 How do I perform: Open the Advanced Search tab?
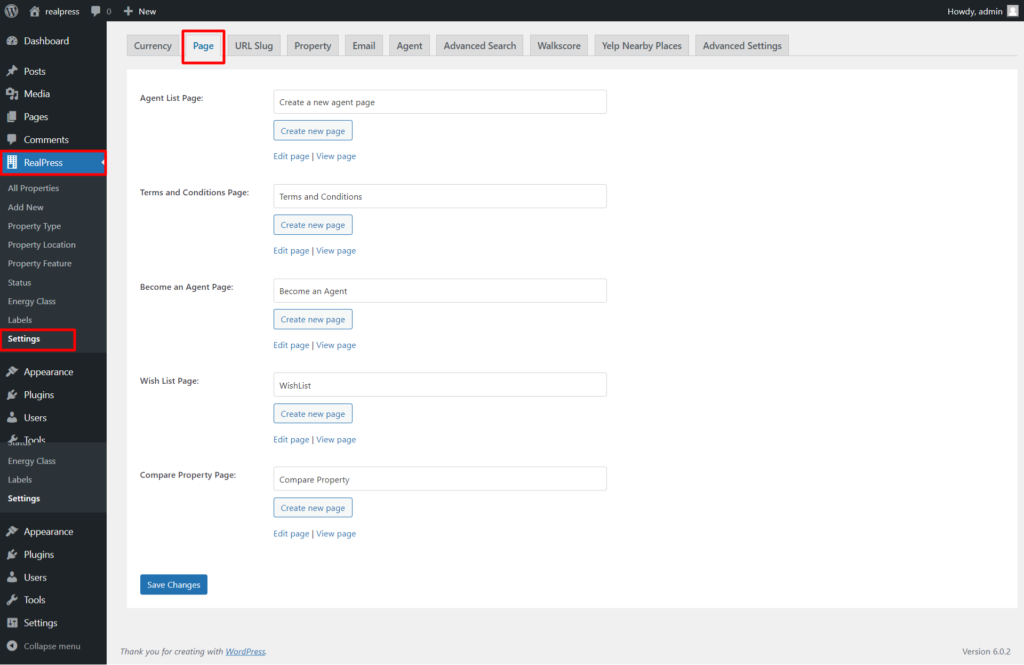click(x=480, y=46)
